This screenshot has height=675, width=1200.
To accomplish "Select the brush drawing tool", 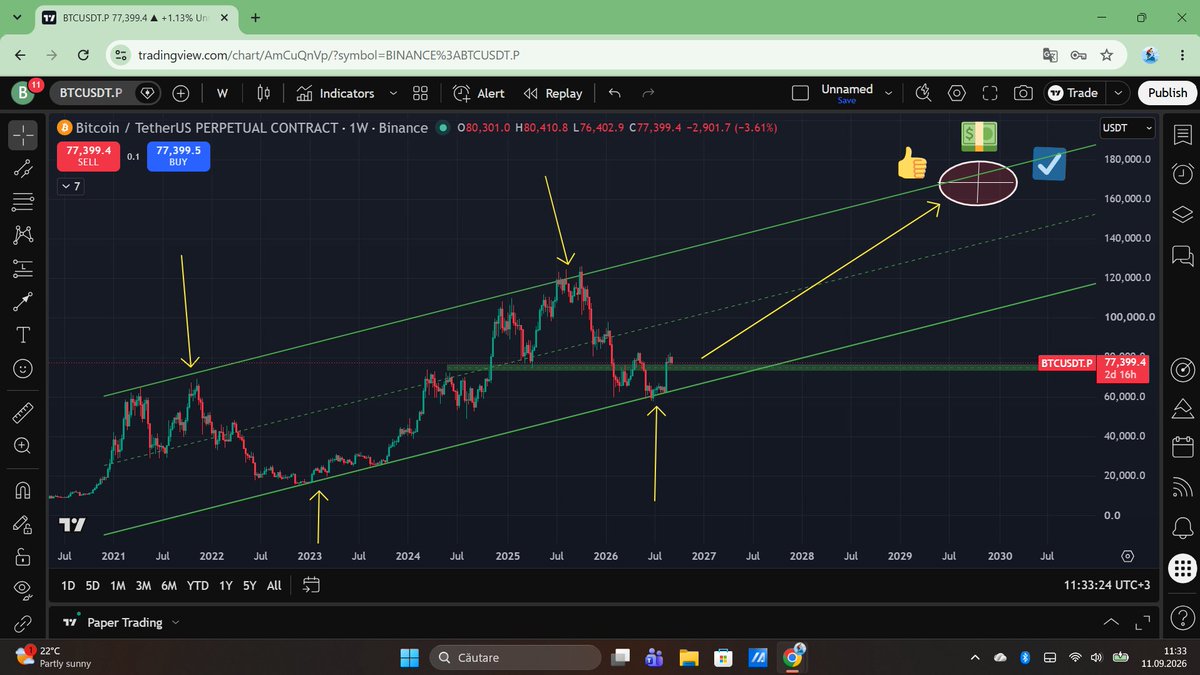I will [22, 301].
